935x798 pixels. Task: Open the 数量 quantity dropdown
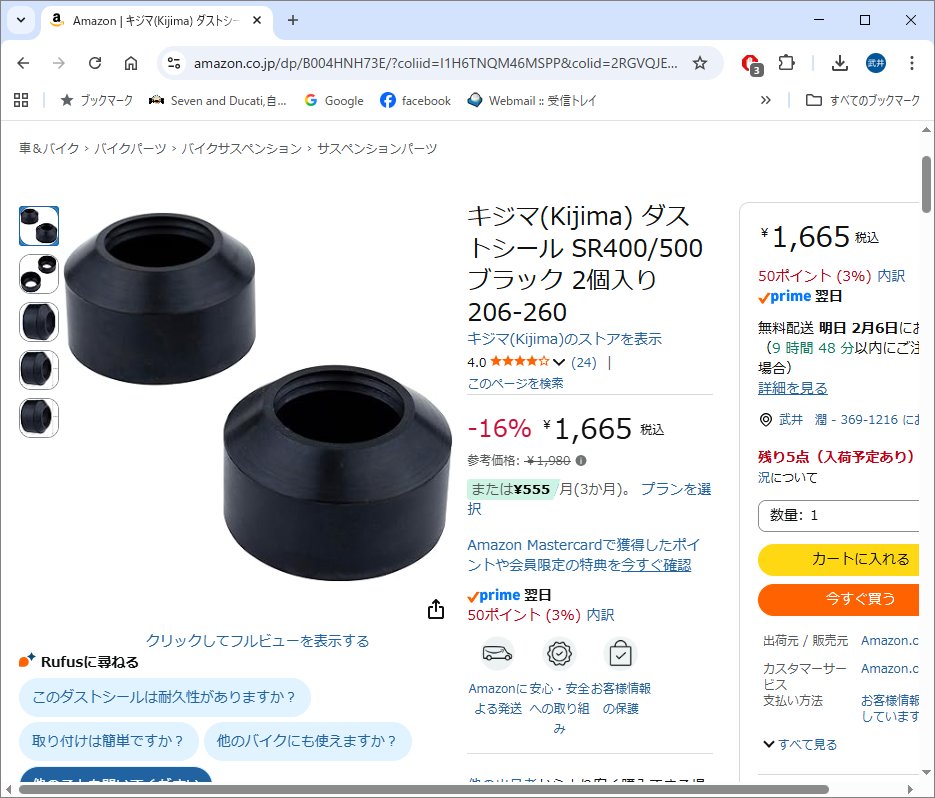838,515
